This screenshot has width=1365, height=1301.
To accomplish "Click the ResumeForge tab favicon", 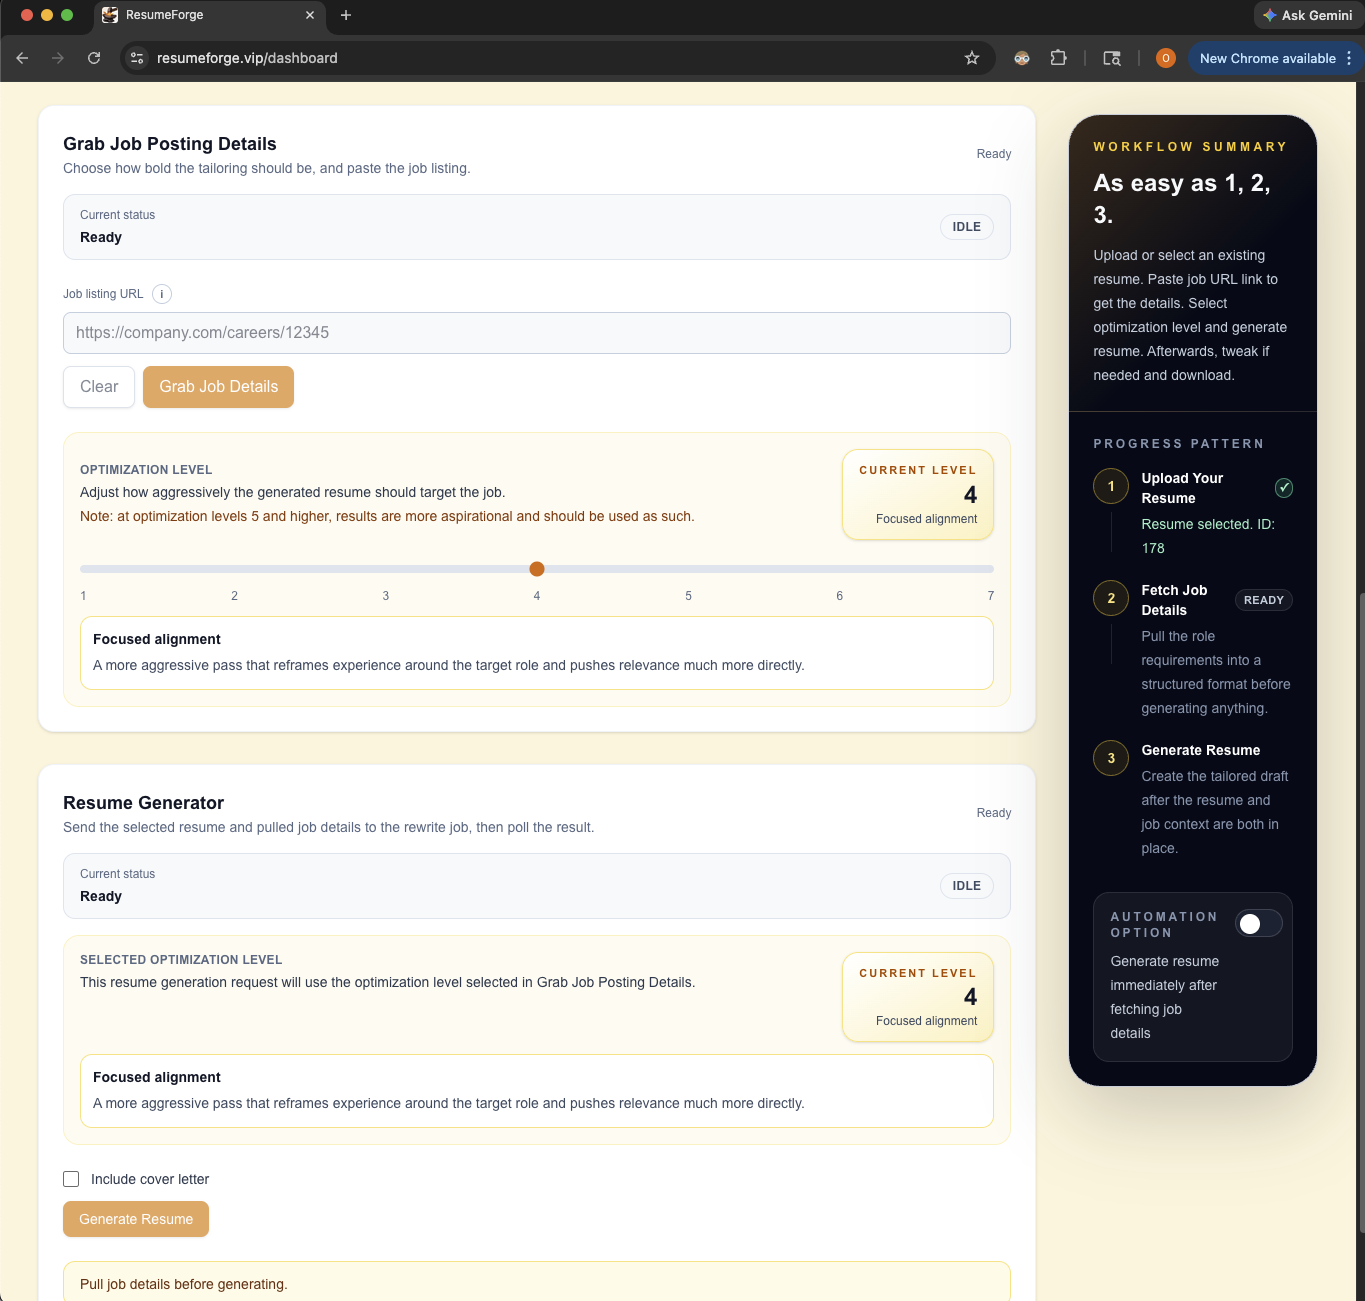I will tap(110, 15).
